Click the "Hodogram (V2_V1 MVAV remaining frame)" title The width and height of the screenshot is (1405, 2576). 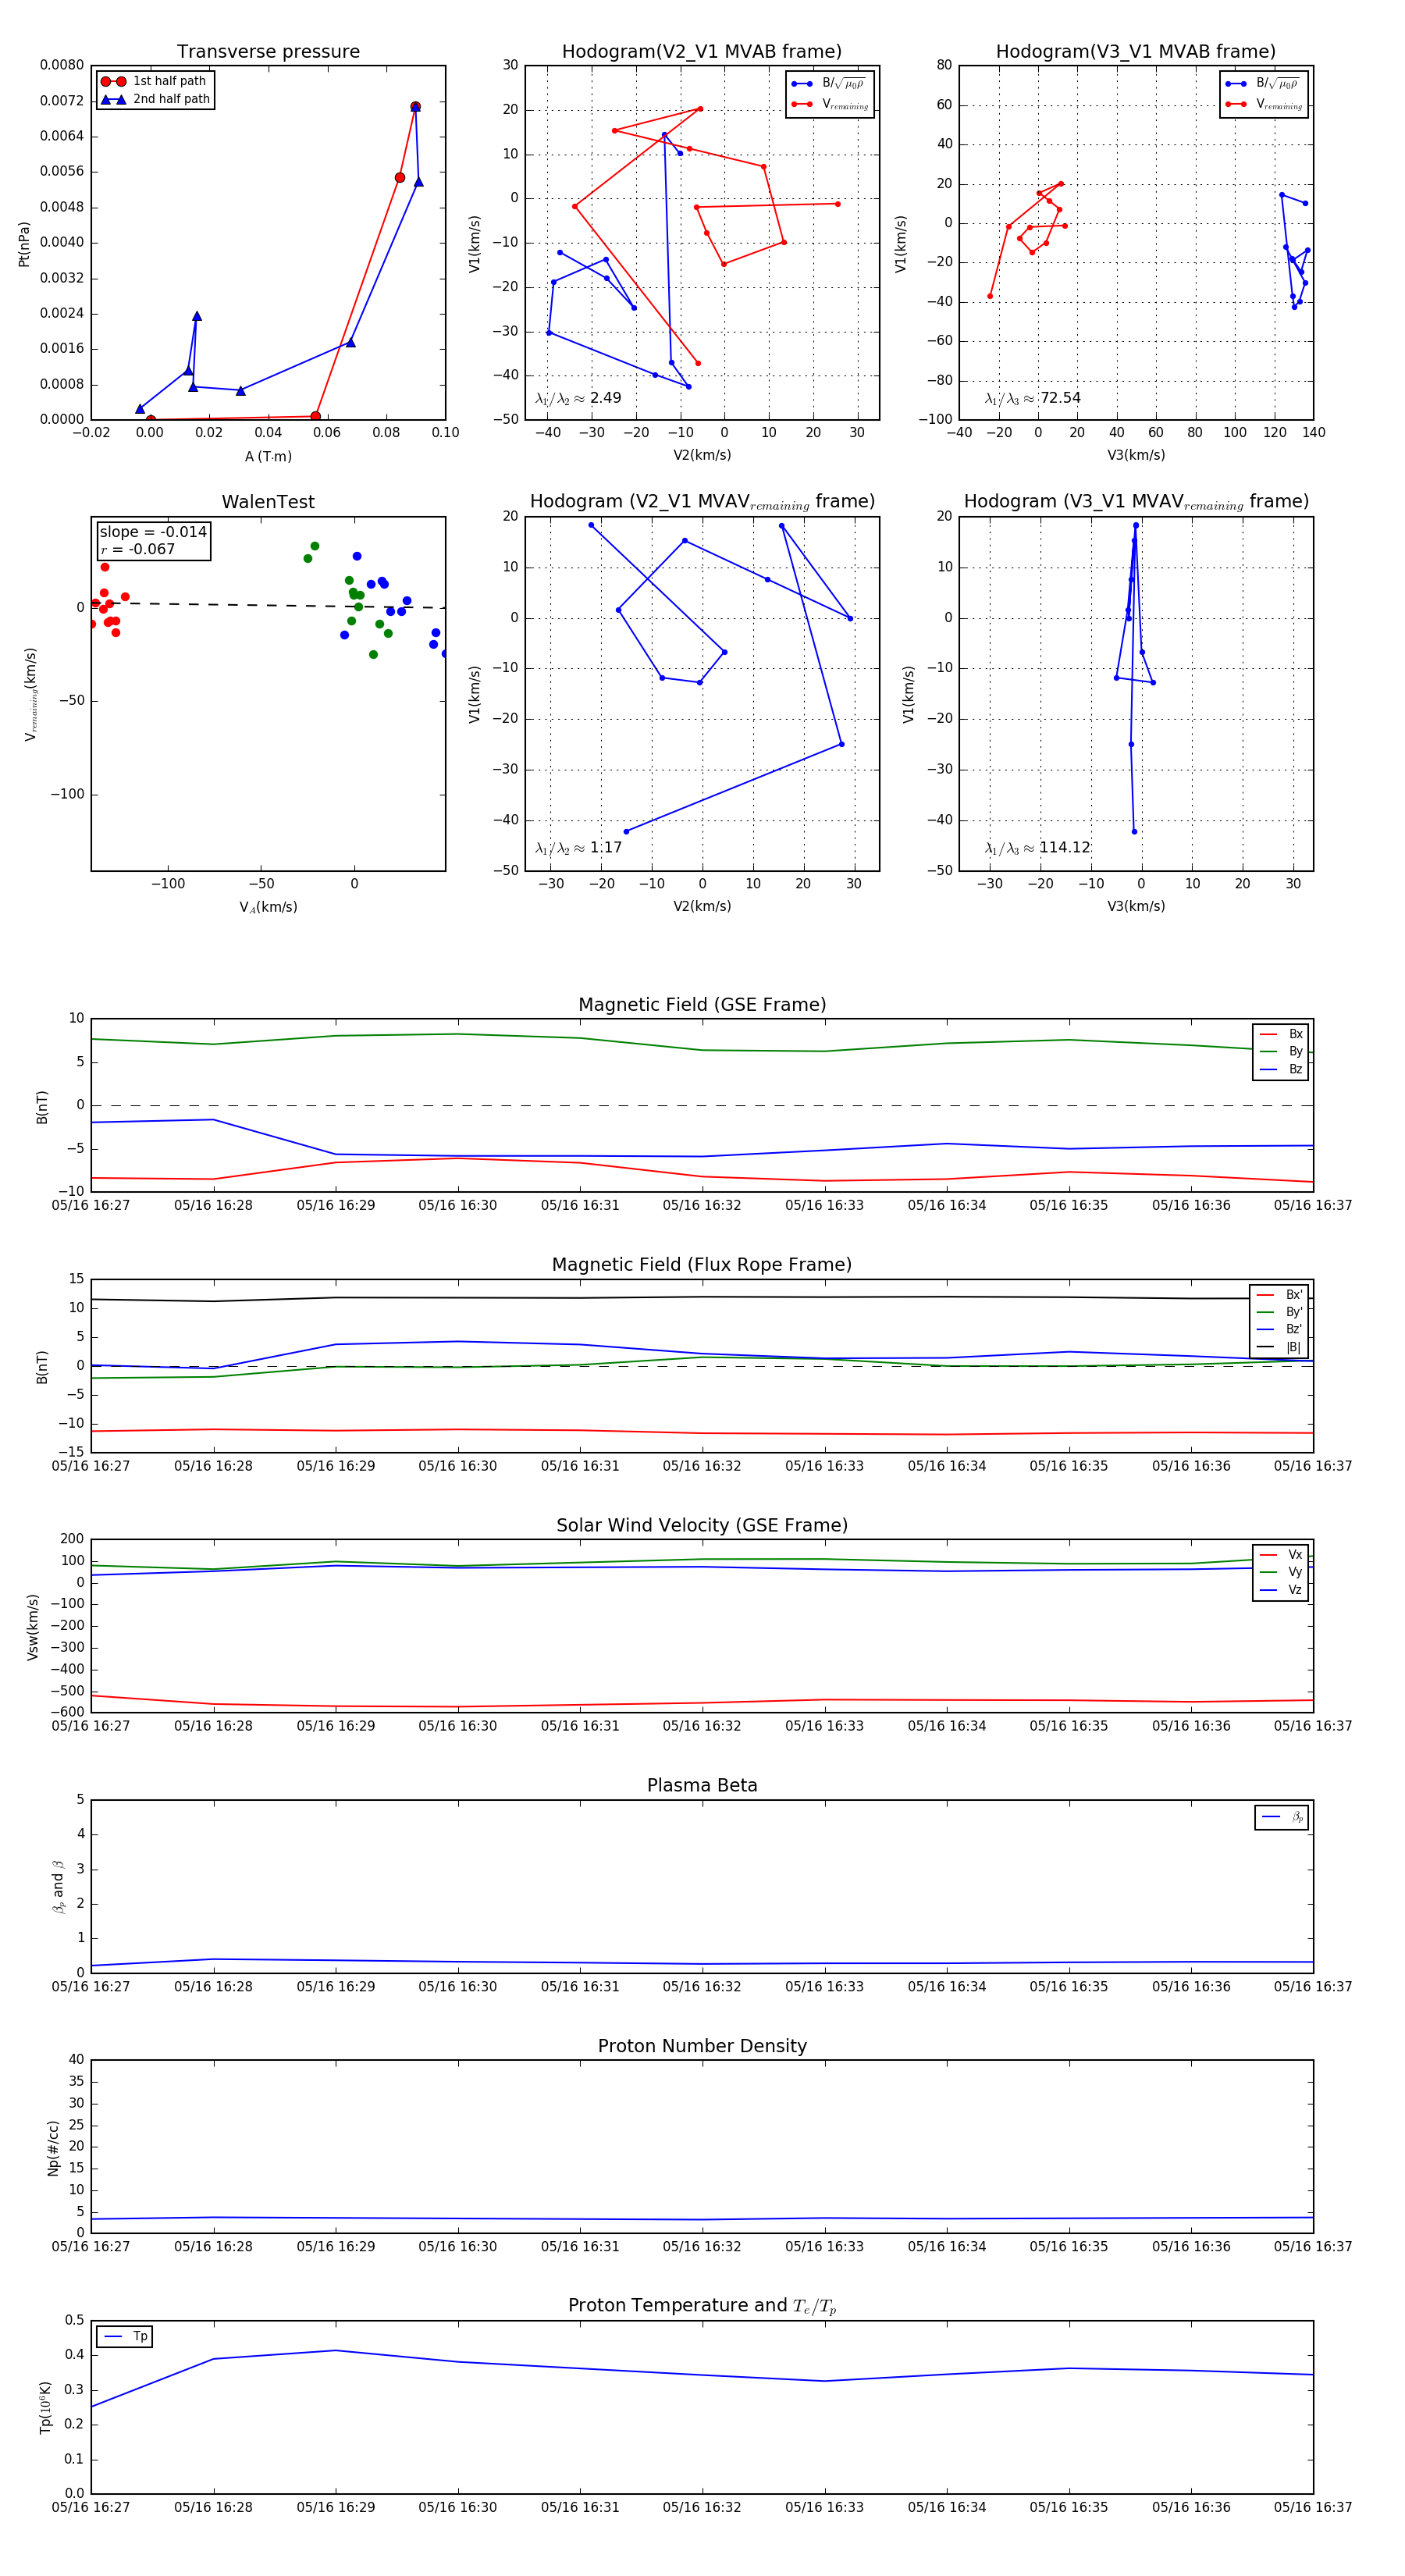pos(702,502)
